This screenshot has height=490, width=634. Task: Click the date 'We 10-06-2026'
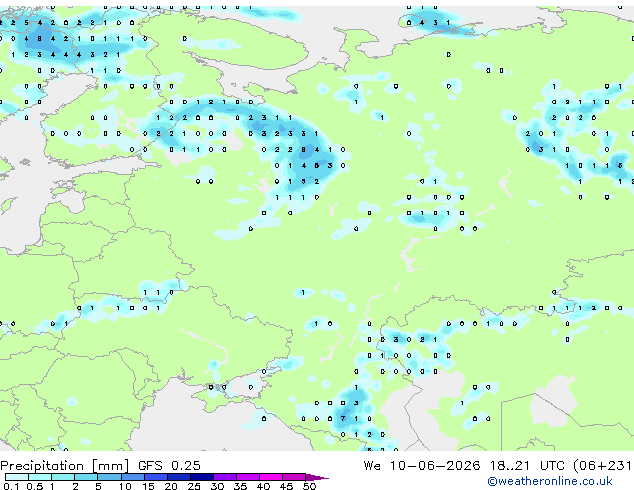click(x=422, y=466)
